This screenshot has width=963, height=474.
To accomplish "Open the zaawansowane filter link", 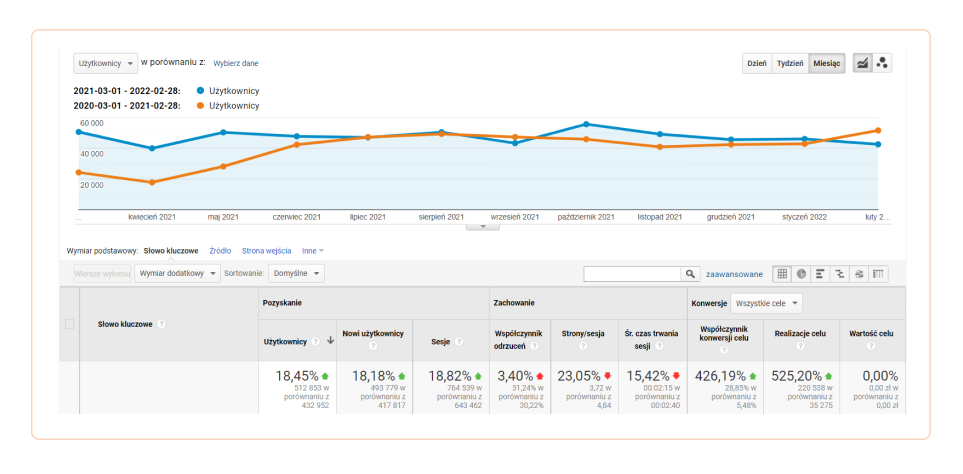I will point(735,274).
